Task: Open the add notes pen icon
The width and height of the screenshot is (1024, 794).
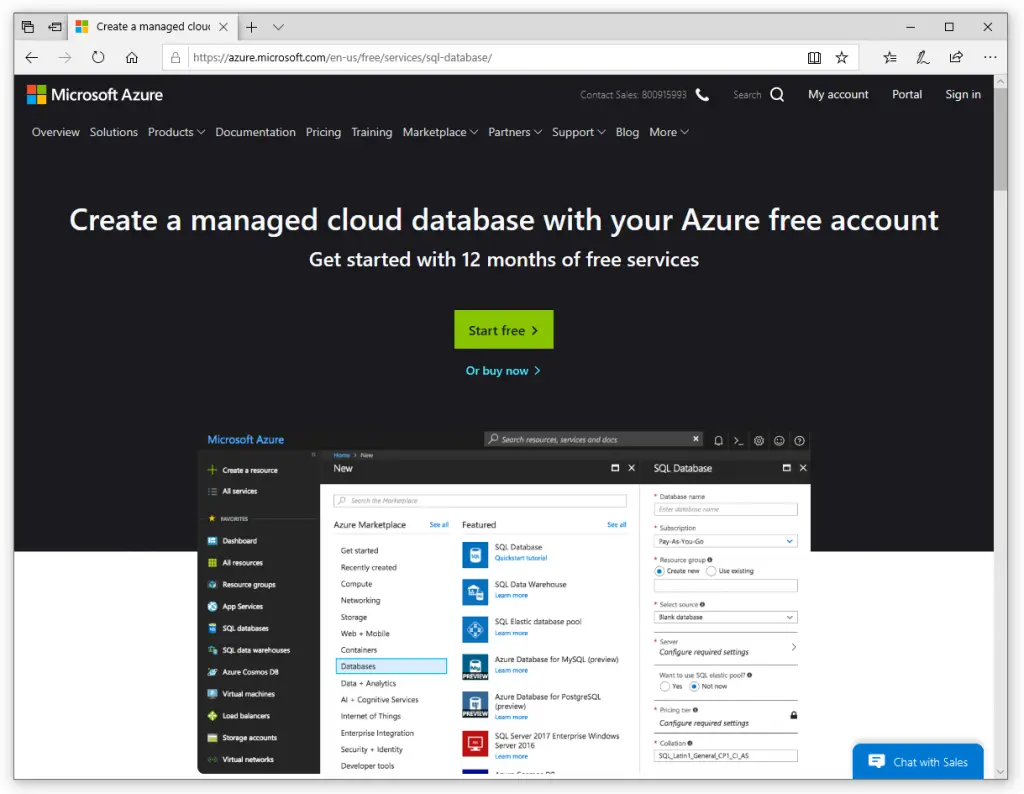Action: pyautogui.click(x=922, y=57)
